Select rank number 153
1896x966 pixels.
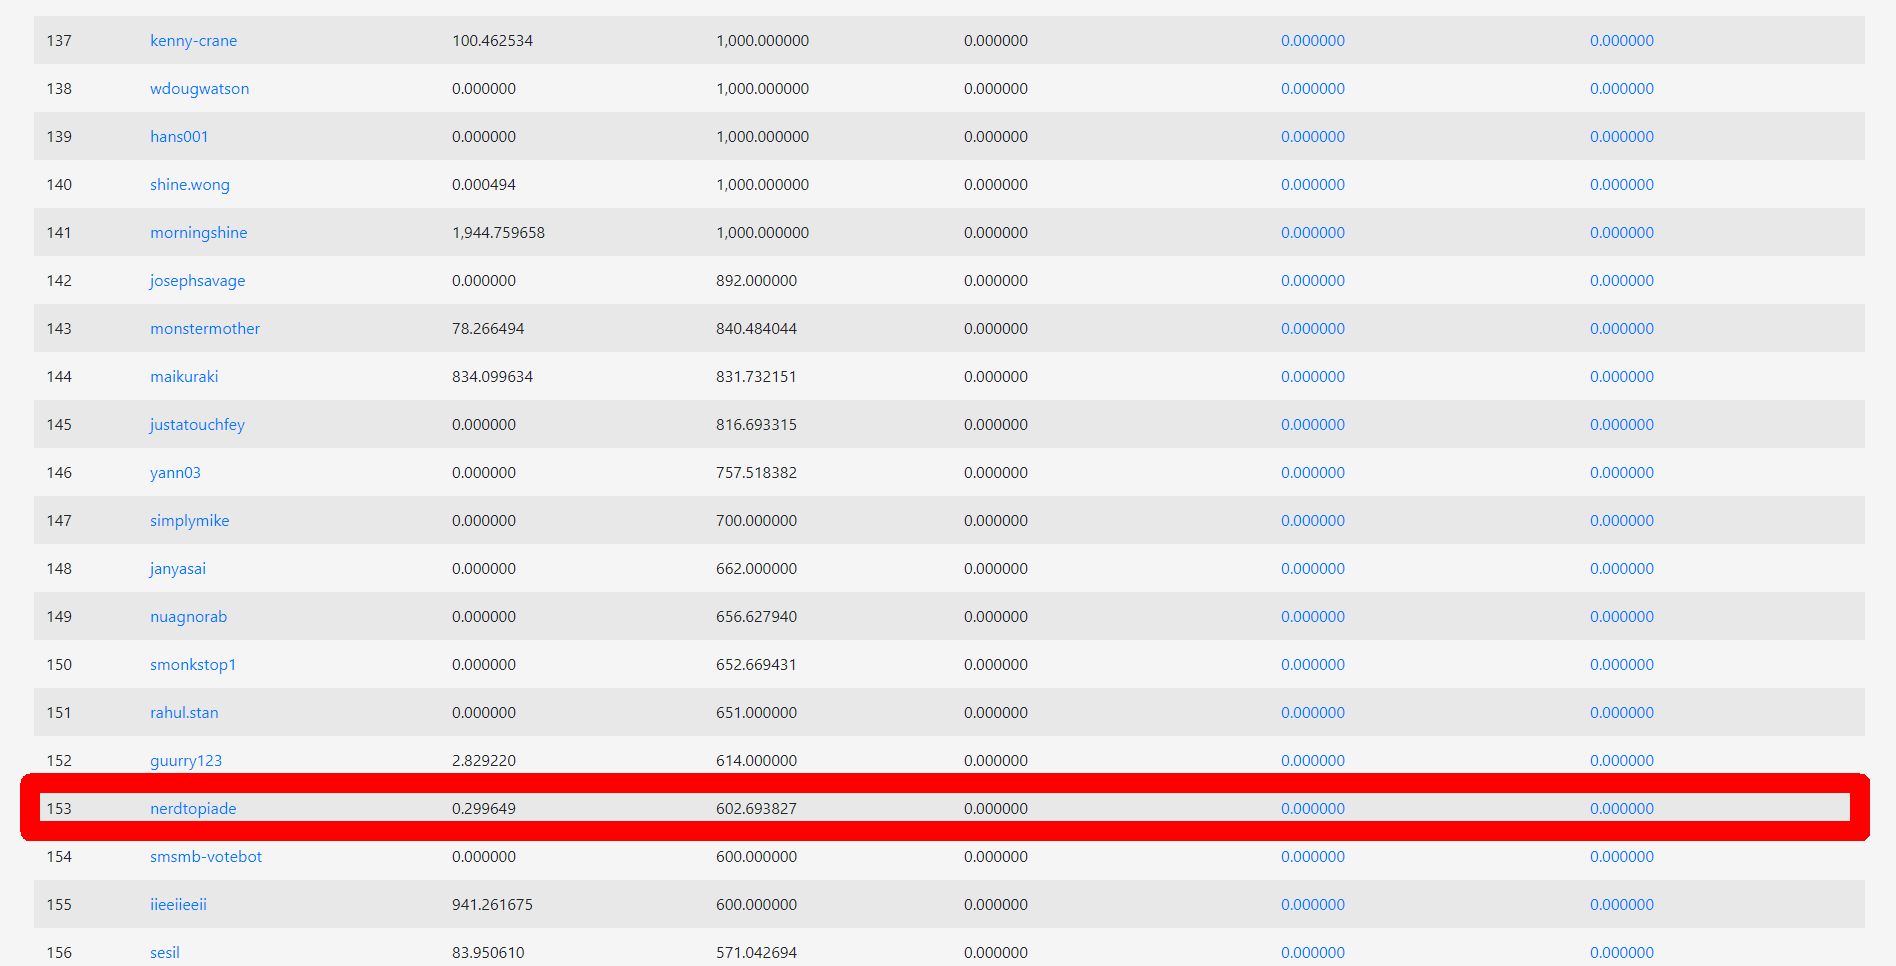pyautogui.click(x=59, y=809)
